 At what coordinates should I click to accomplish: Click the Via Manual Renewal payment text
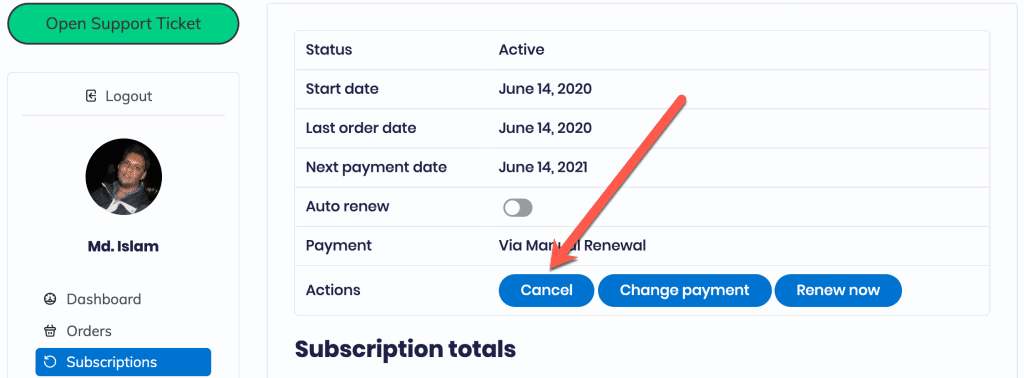tap(572, 246)
